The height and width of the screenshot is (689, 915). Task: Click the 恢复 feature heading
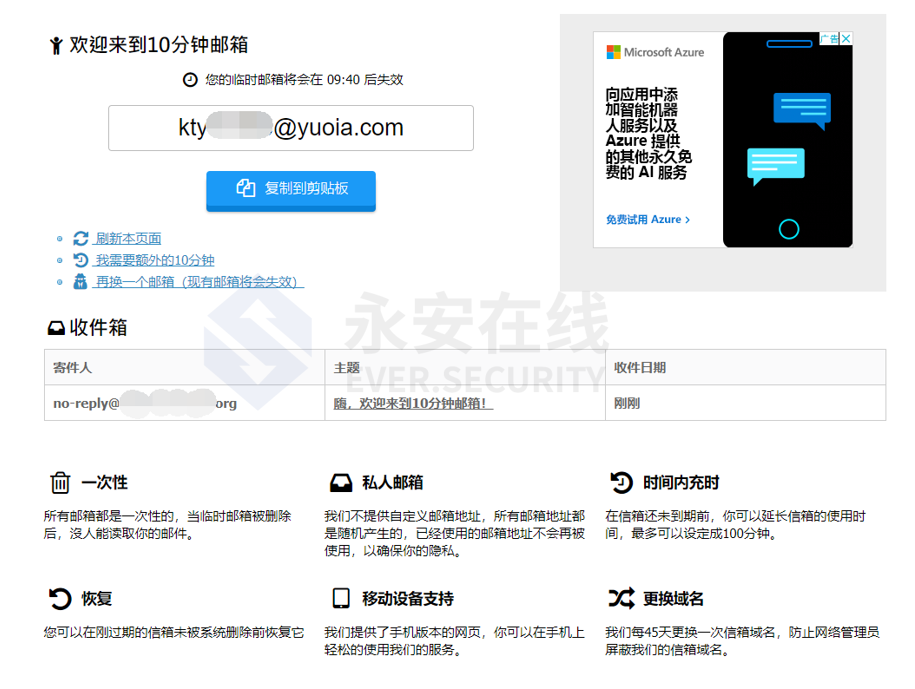(97, 599)
